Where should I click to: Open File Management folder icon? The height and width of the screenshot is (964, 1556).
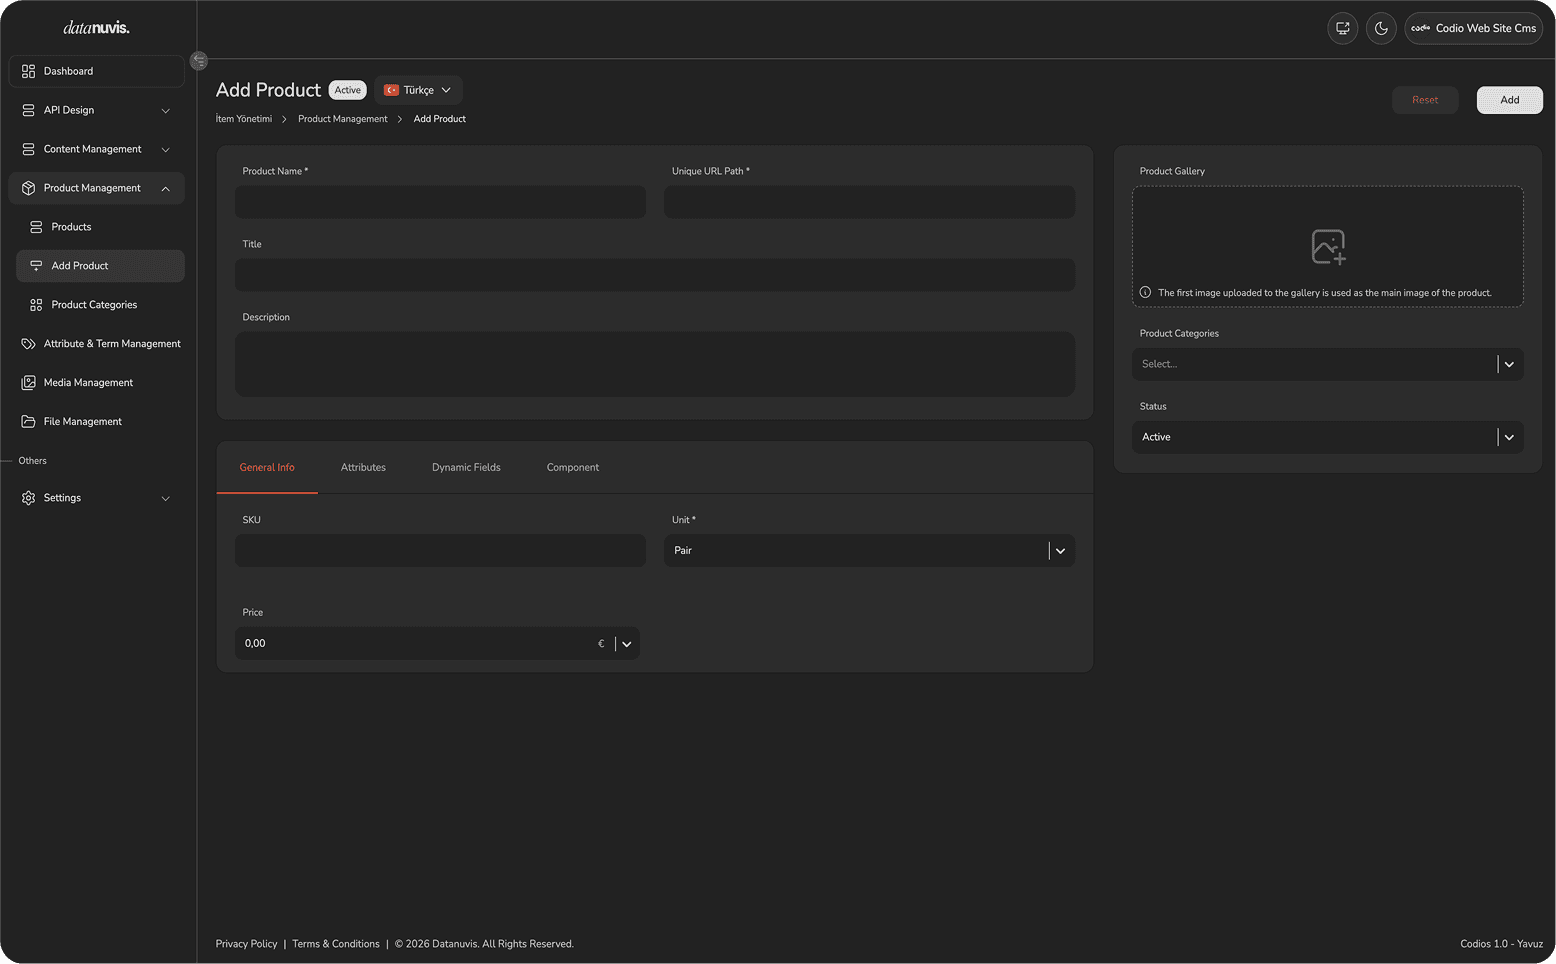tap(28, 421)
